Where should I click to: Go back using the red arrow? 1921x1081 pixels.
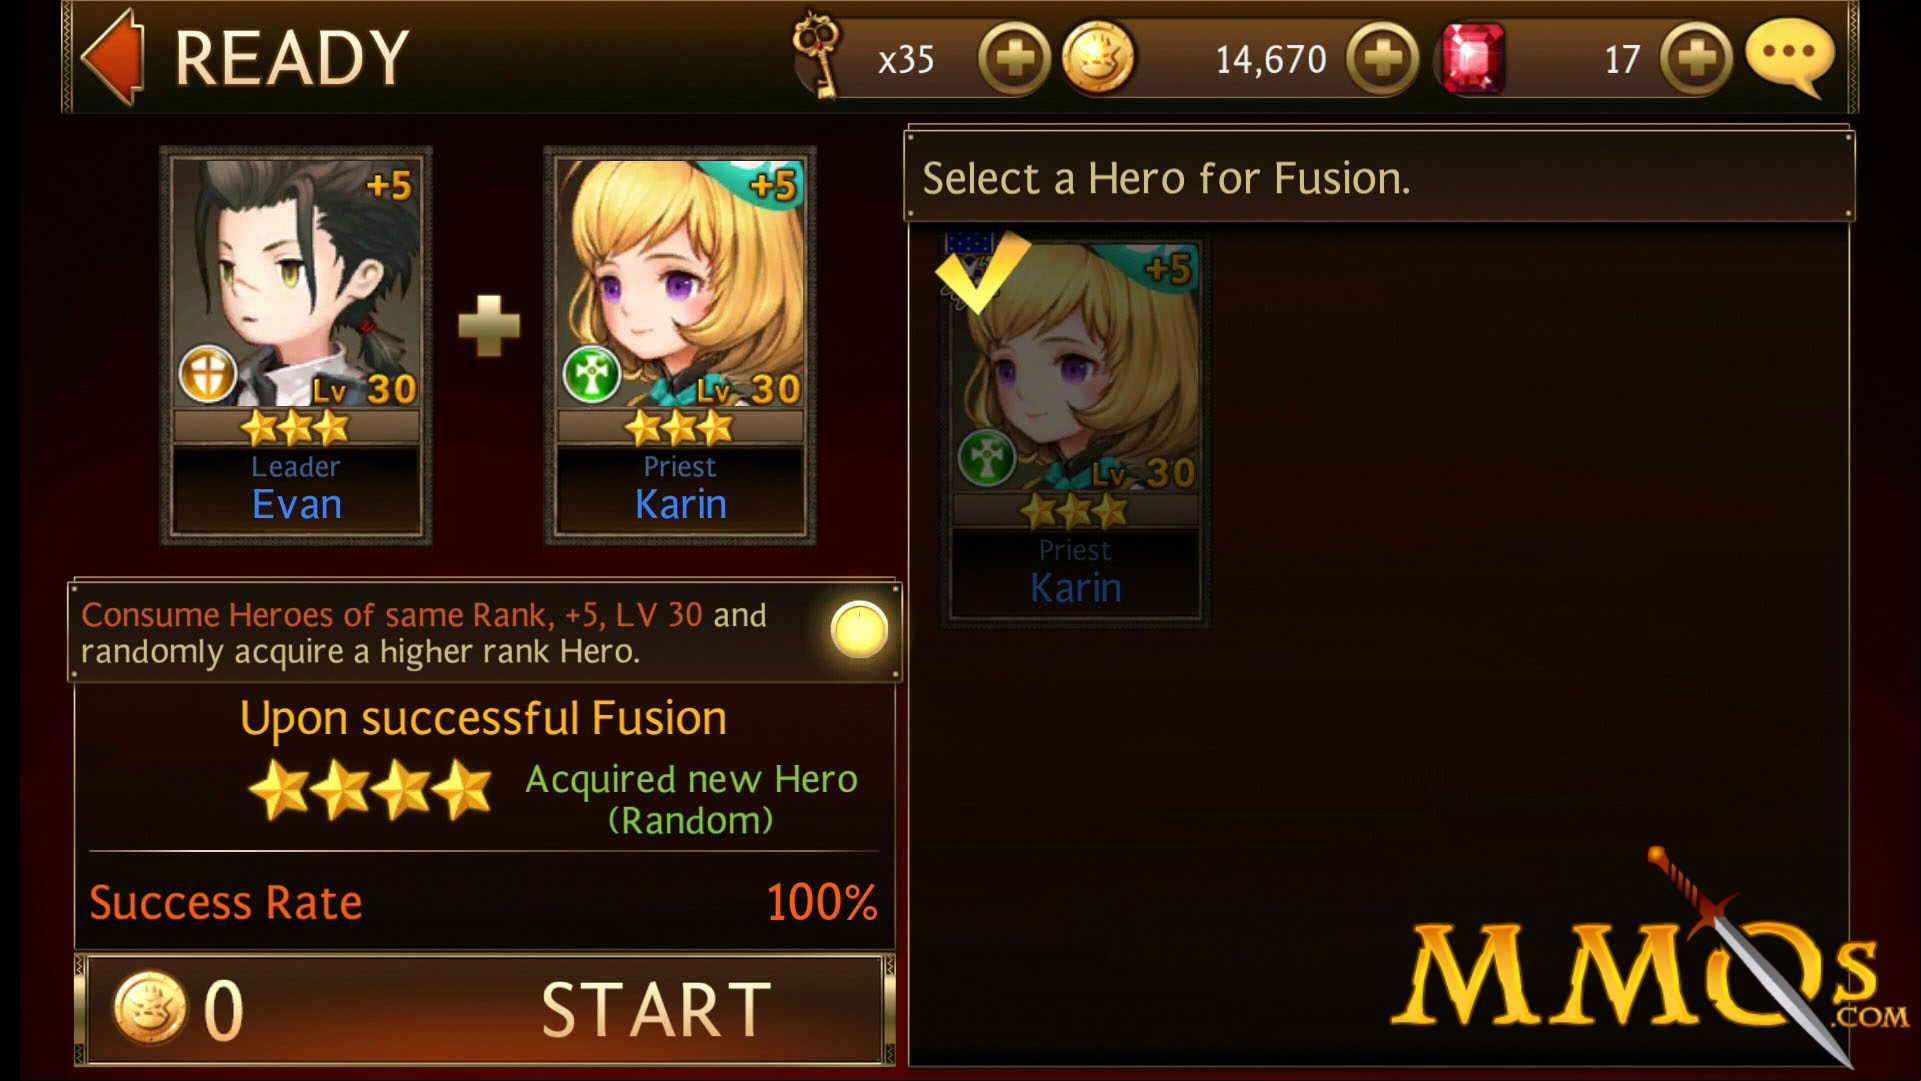click(113, 56)
